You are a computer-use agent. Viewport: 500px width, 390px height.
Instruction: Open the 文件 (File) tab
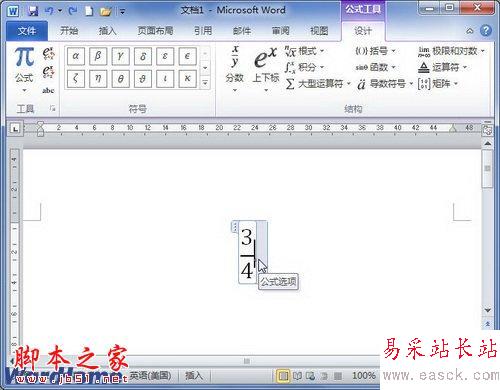click(27, 31)
